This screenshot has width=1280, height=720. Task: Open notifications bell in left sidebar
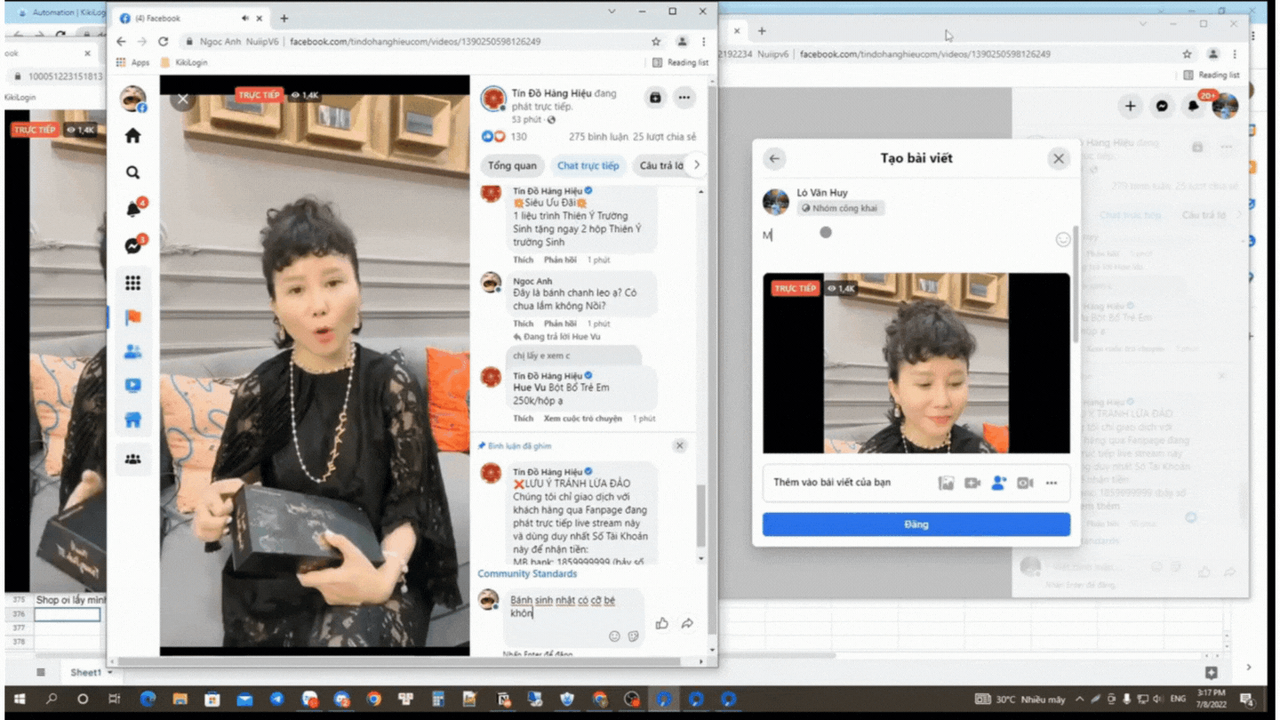133,209
